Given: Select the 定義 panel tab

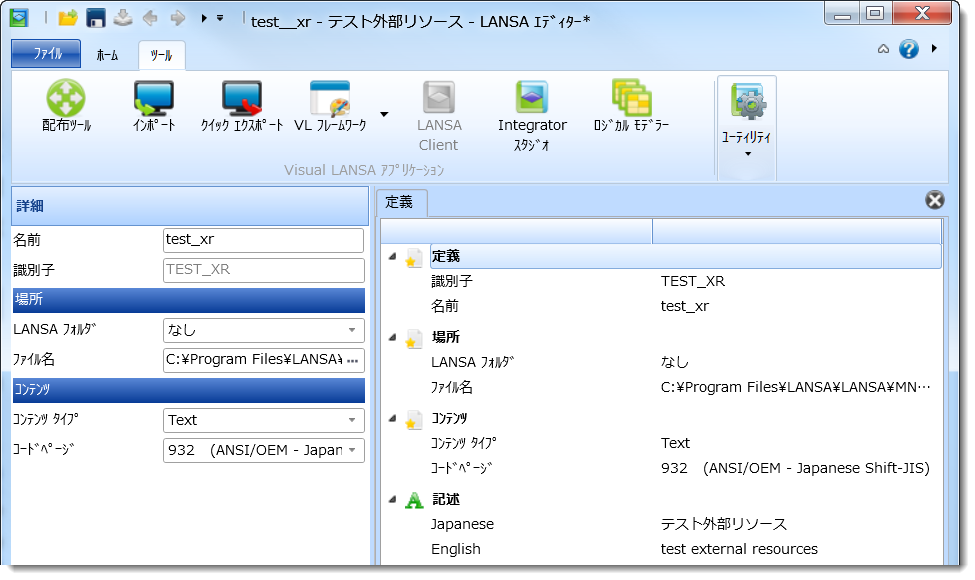Looking at the screenshot, I should [x=400, y=203].
